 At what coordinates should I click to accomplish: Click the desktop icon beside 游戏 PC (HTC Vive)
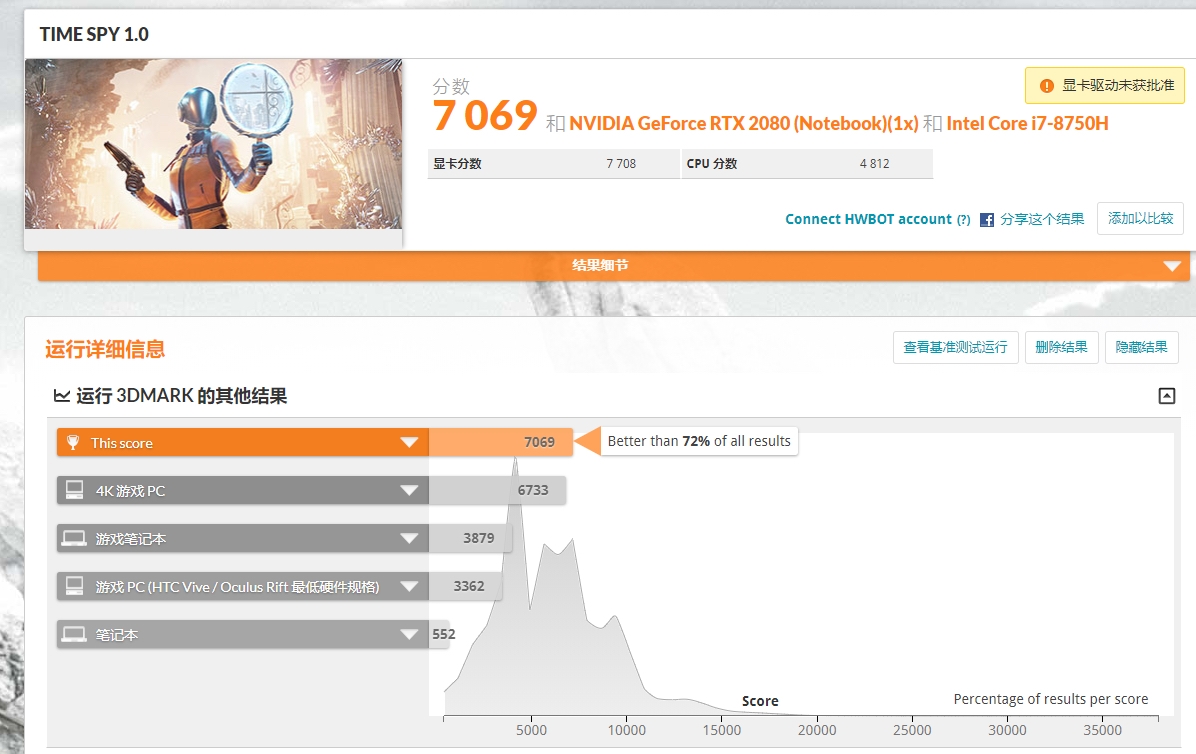coord(75,586)
